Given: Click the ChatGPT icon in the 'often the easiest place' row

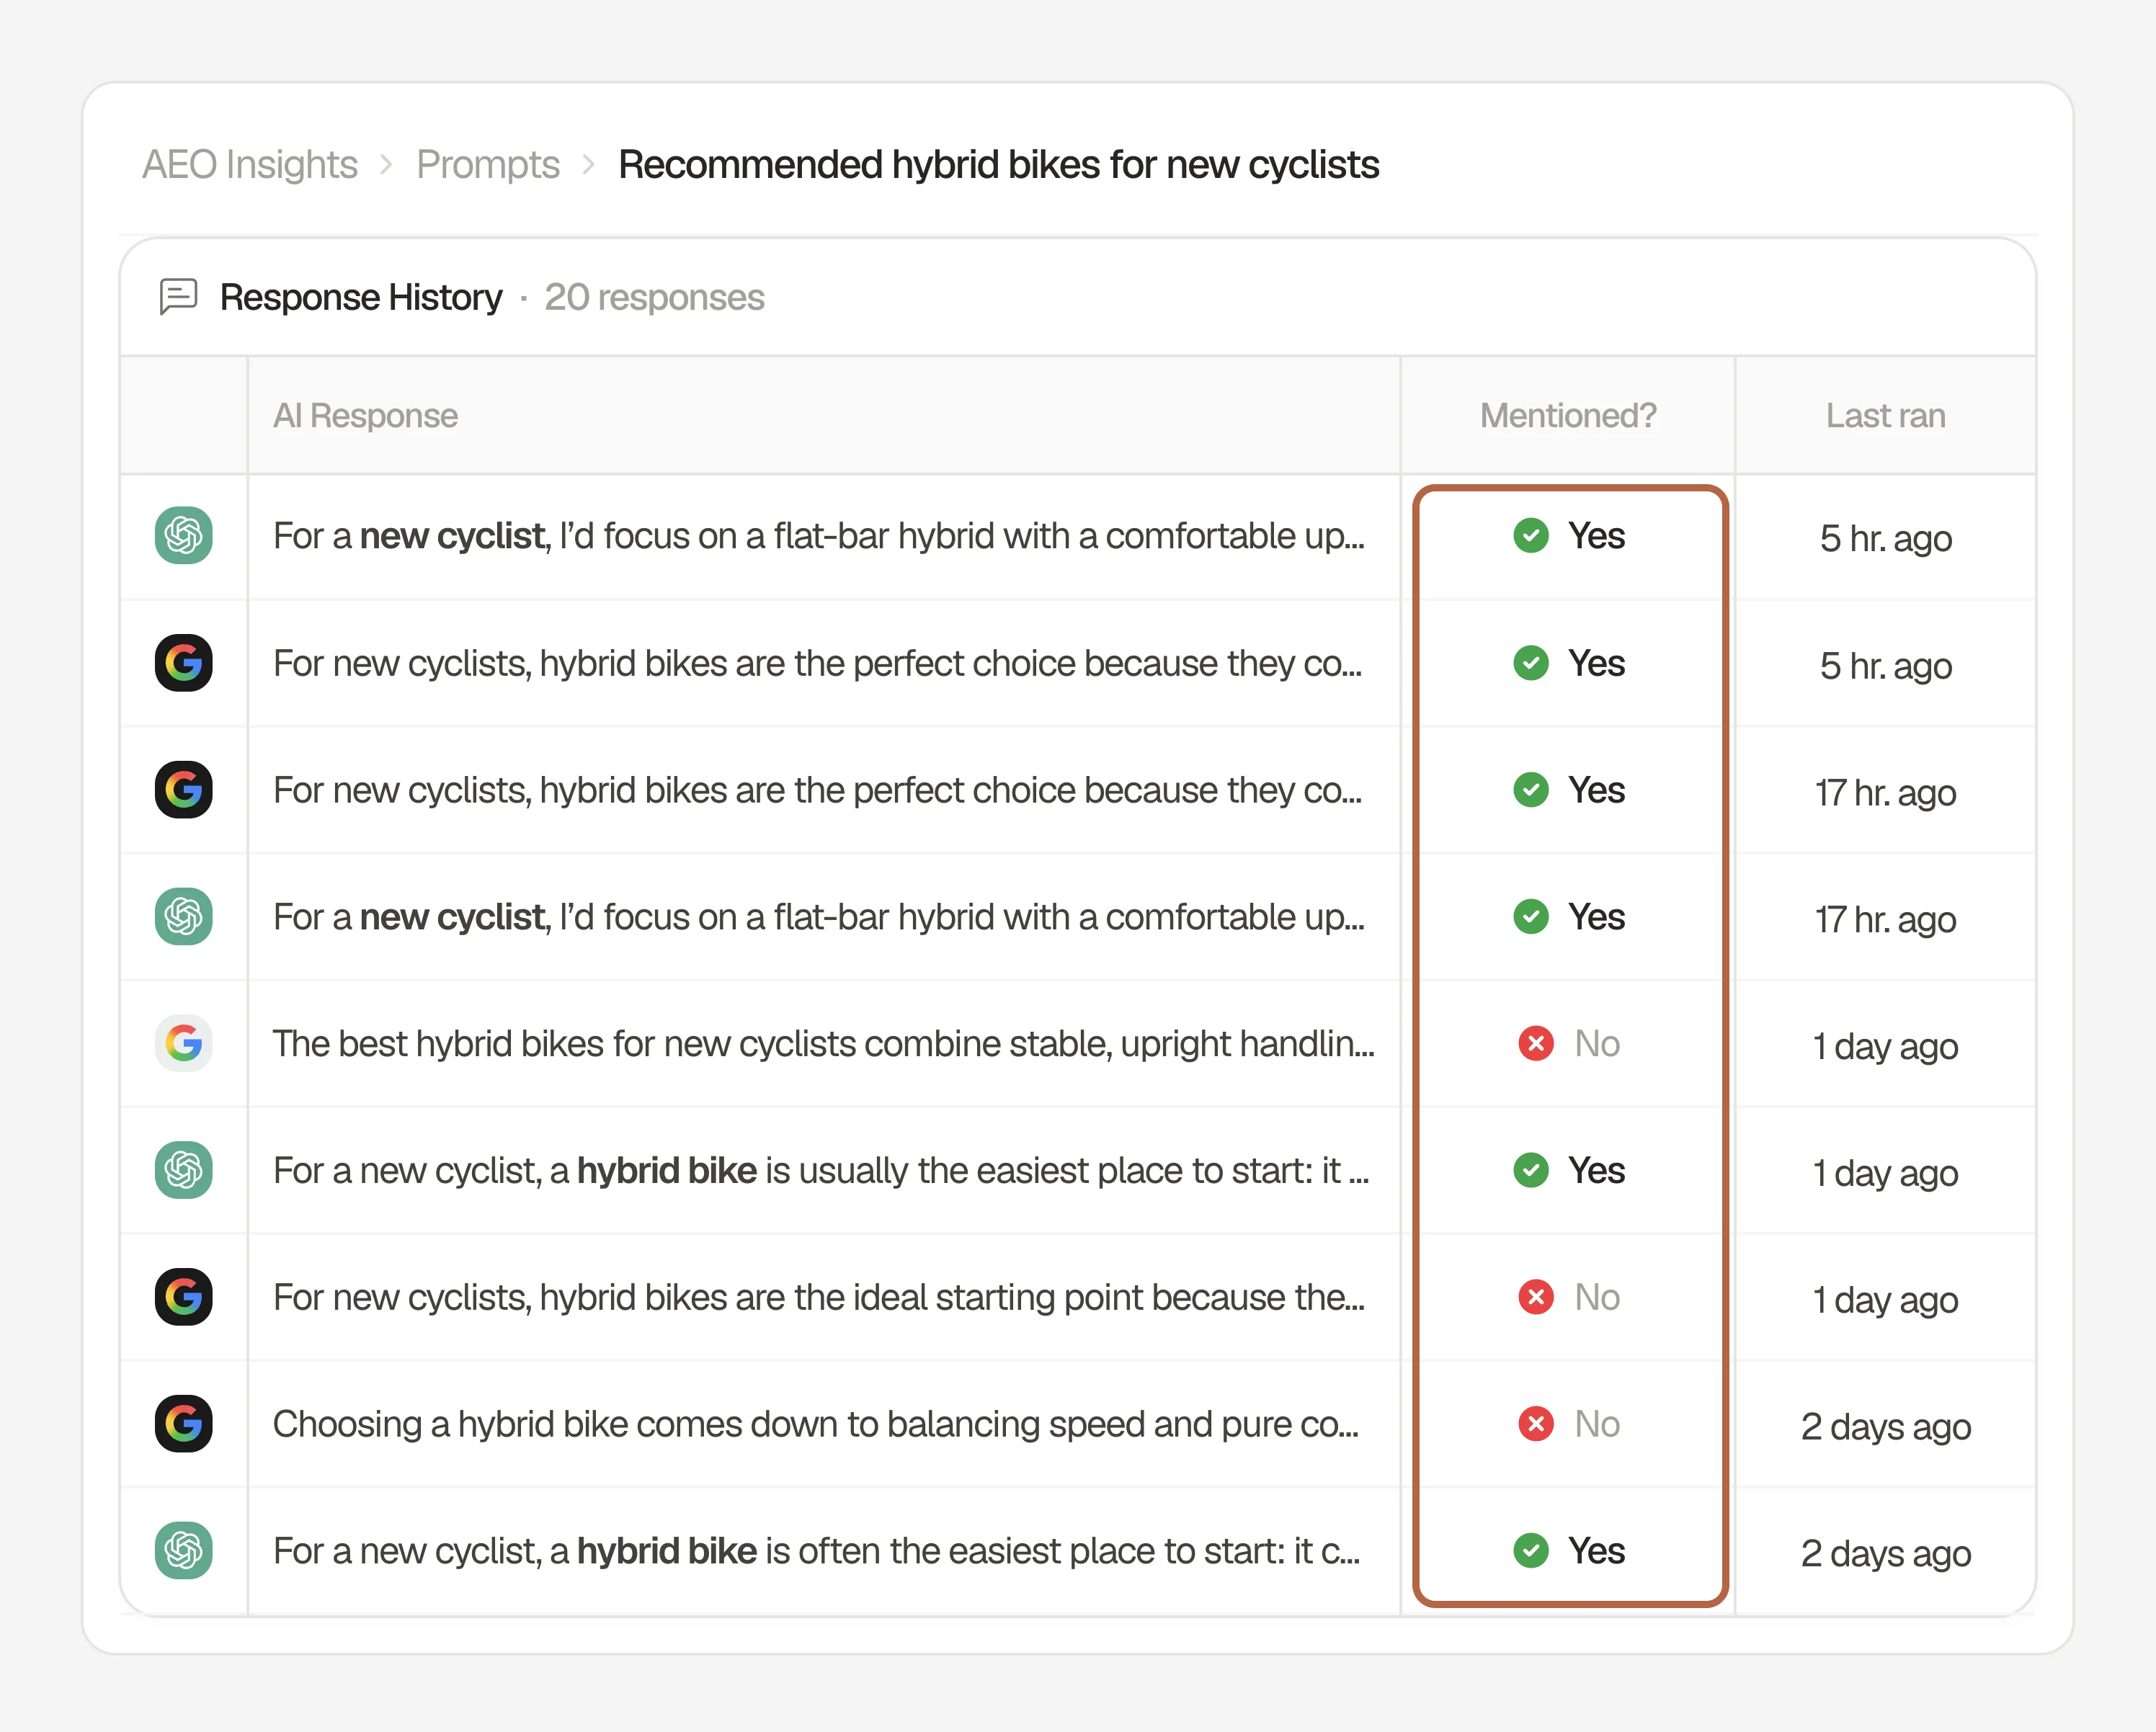Looking at the screenshot, I should (184, 1551).
